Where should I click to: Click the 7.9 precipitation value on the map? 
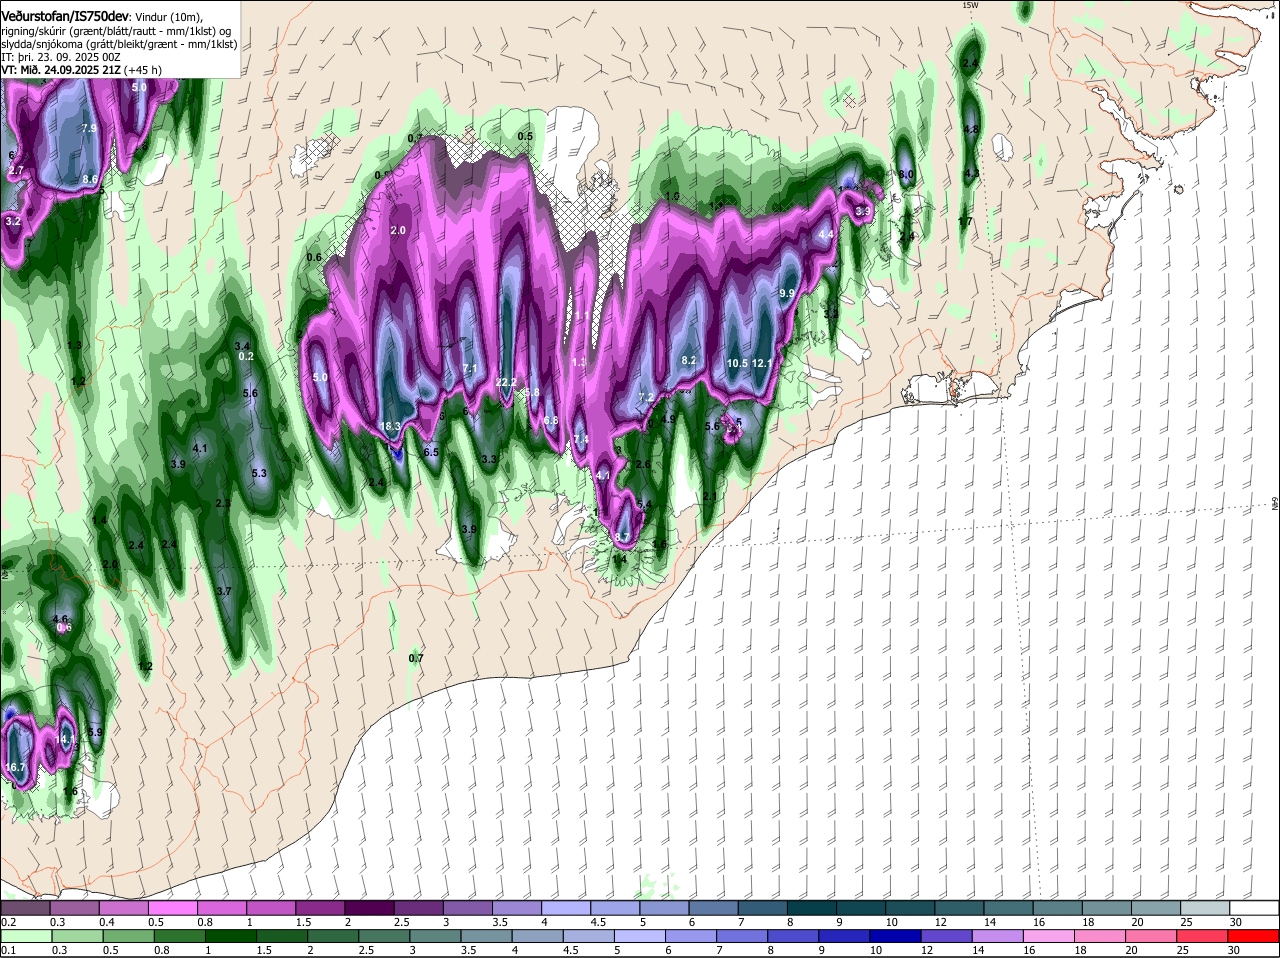[x=89, y=128]
